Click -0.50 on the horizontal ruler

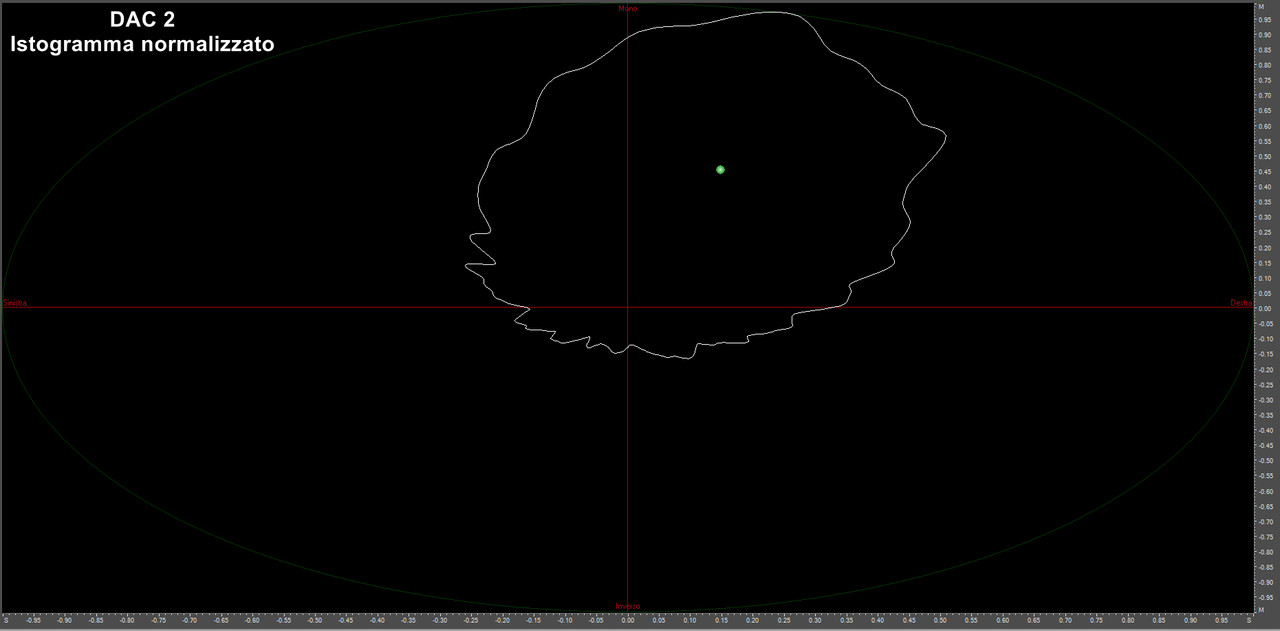pos(314,621)
